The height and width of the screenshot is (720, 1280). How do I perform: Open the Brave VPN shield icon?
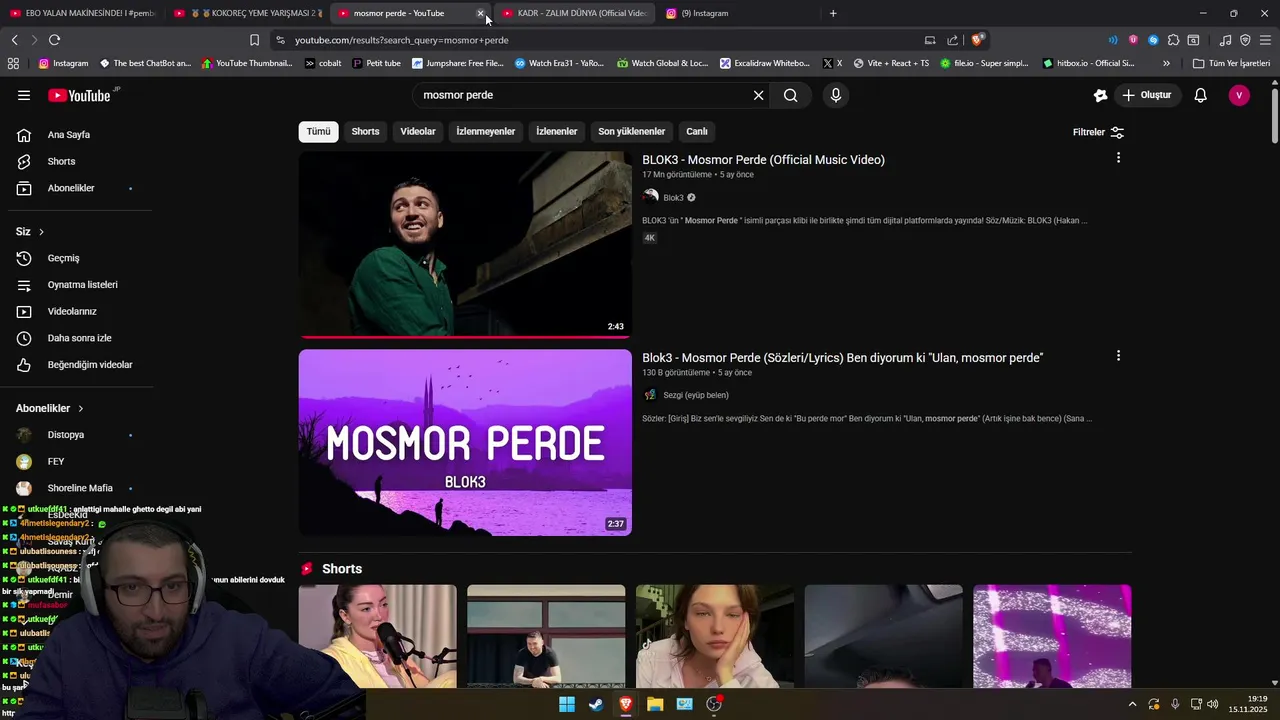(1245, 40)
